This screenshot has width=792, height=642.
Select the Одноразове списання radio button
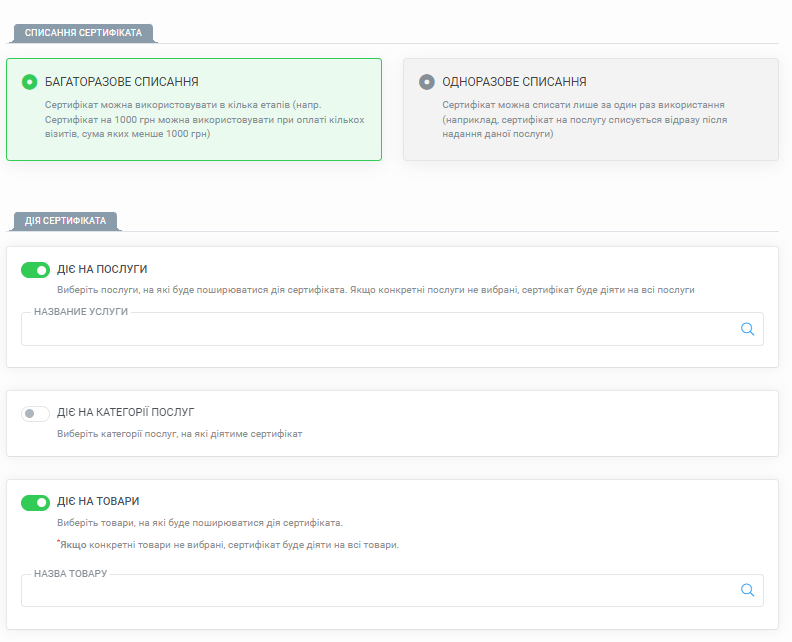pyautogui.click(x=427, y=82)
